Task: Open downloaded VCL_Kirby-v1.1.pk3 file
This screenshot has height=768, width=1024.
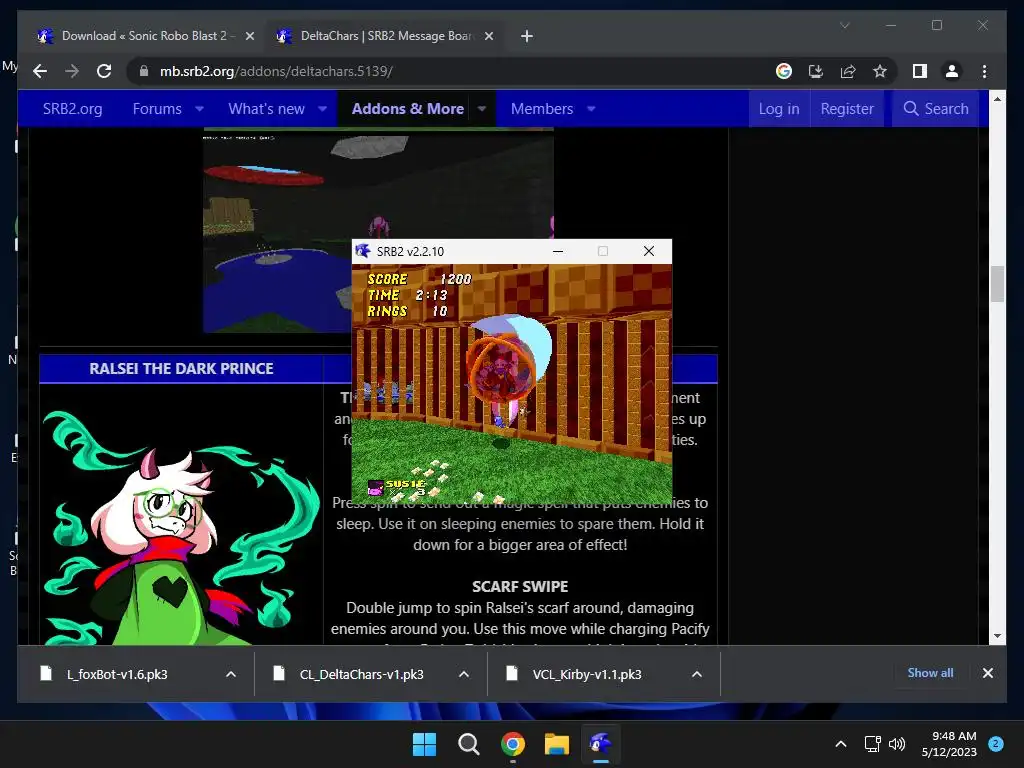Action: tap(587, 674)
